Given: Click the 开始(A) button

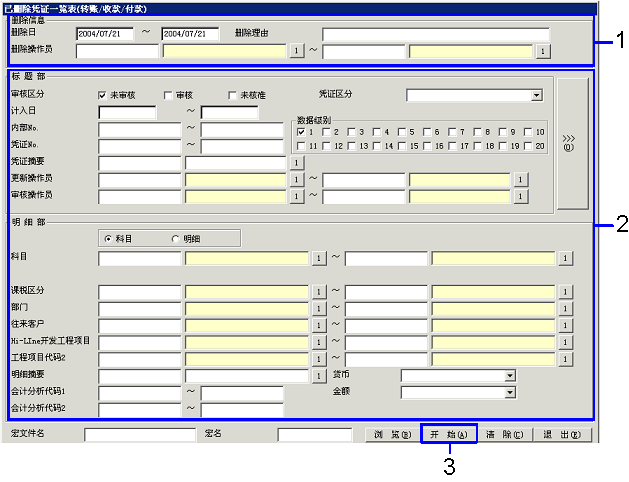Looking at the screenshot, I should (447, 435).
